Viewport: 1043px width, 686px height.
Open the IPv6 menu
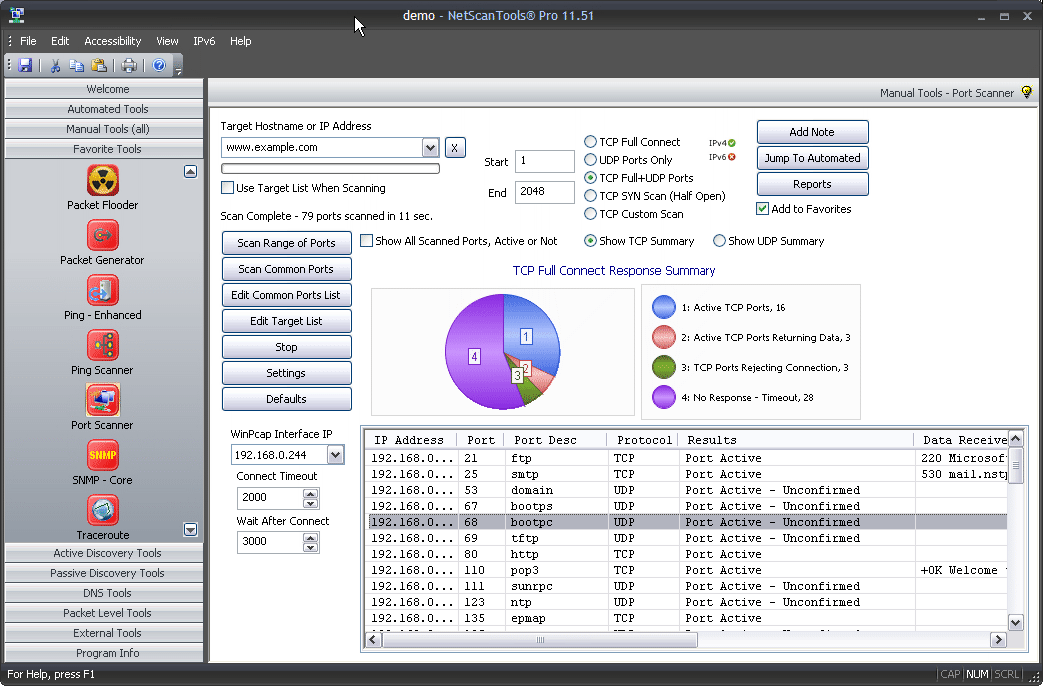(204, 41)
